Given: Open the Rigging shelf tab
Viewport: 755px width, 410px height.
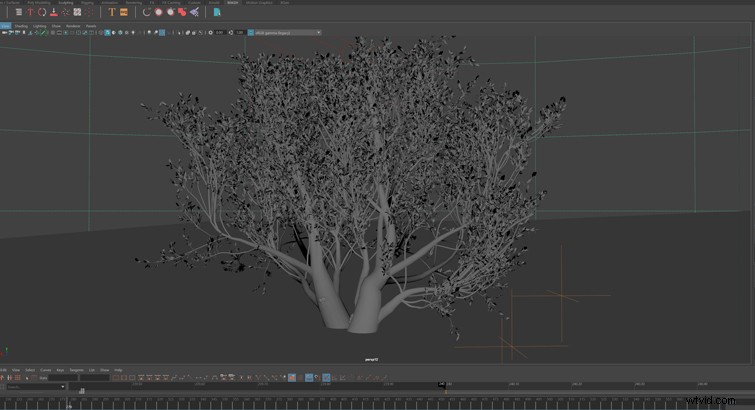Looking at the screenshot, I should click(x=87, y=2).
